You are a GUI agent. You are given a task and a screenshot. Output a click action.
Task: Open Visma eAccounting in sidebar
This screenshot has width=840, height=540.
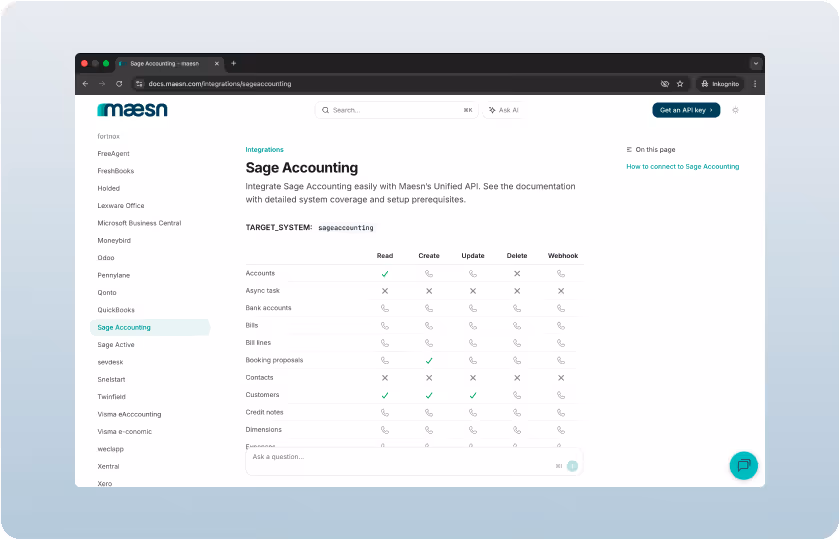point(129,414)
